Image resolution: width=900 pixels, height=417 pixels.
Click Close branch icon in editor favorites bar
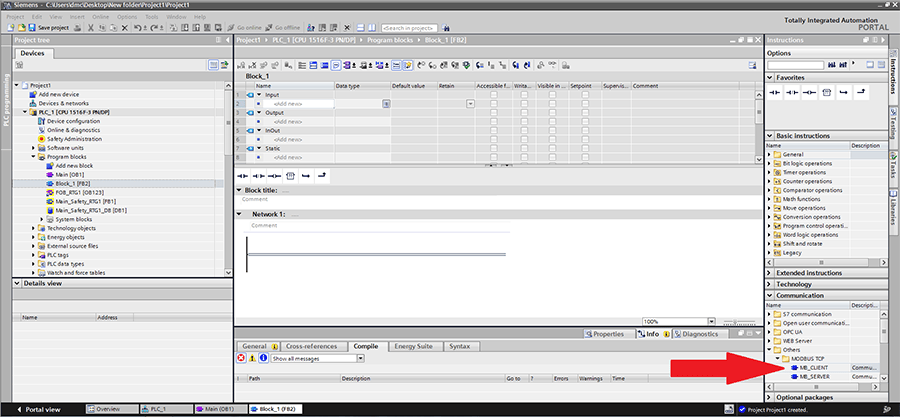coord(322,176)
